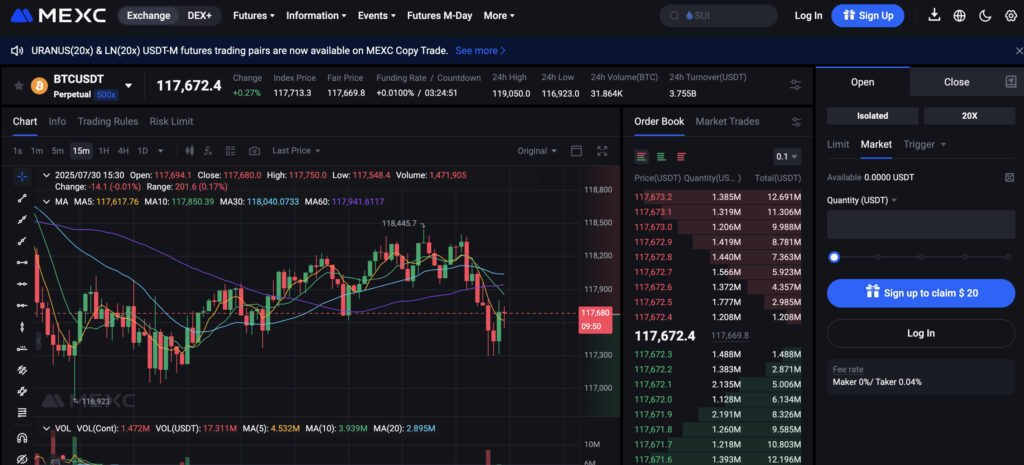Select the 4H timeframe
Image resolution: width=1024 pixels, height=465 pixels.
123,151
